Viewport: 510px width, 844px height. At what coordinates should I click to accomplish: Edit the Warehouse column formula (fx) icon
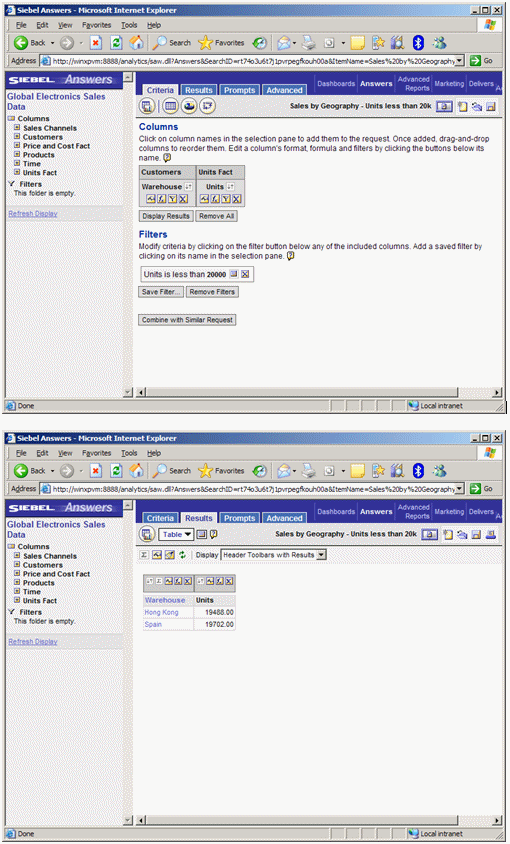tap(162, 199)
